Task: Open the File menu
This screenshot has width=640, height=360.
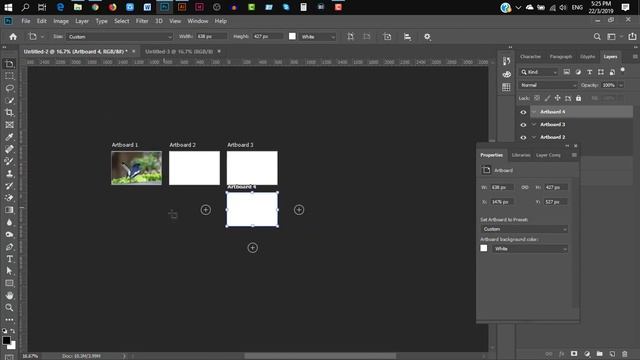Action: pyautogui.click(x=26, y=21)
